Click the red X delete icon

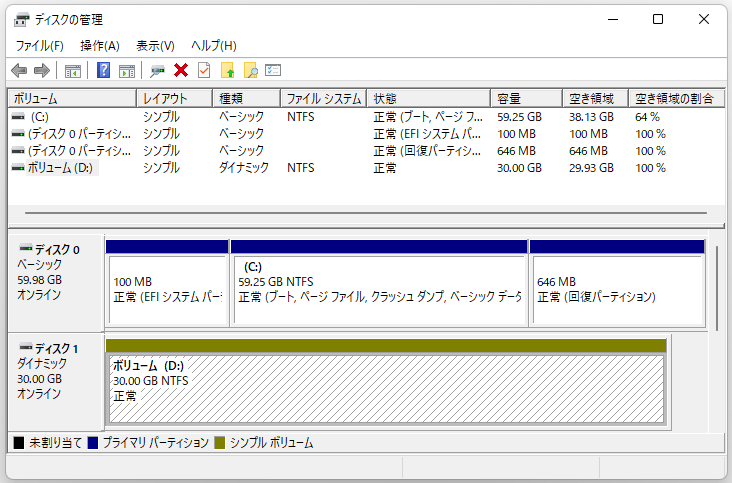pyautogui.click(x=181, y=70)
